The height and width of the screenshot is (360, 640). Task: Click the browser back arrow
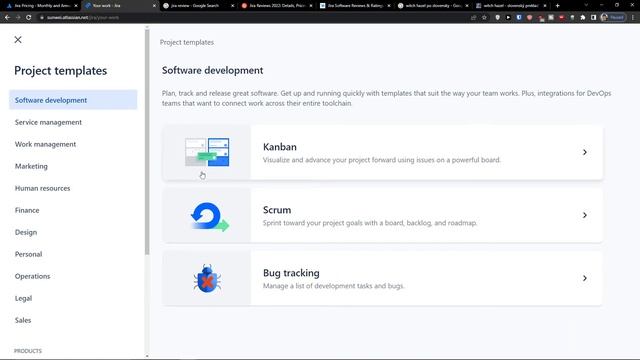(7, 18)
